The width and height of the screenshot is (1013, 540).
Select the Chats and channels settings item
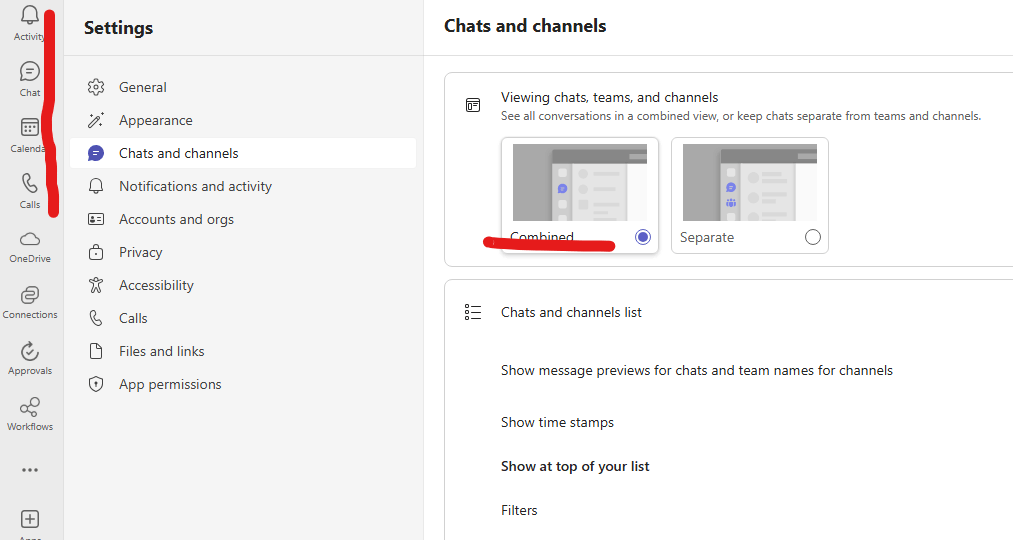(x=243, y=153)
